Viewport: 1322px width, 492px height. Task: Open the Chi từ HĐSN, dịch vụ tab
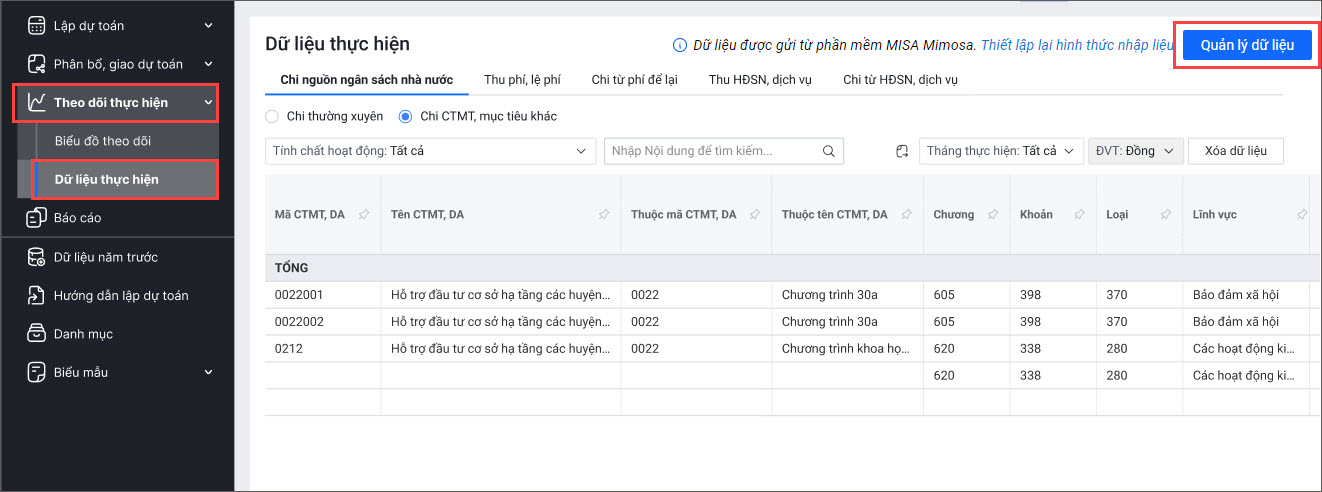pyautogui.click(x=901, y=80)
